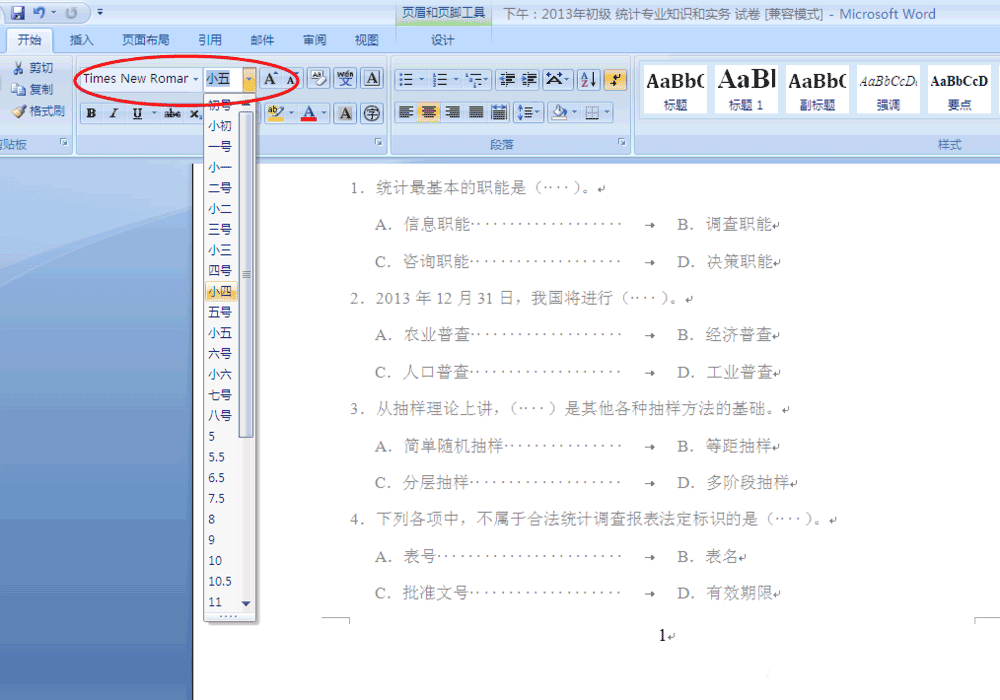The image size is (1000, 700).
Task: Click the font size list down scroll arrow
Action: [x=246, y=603]
